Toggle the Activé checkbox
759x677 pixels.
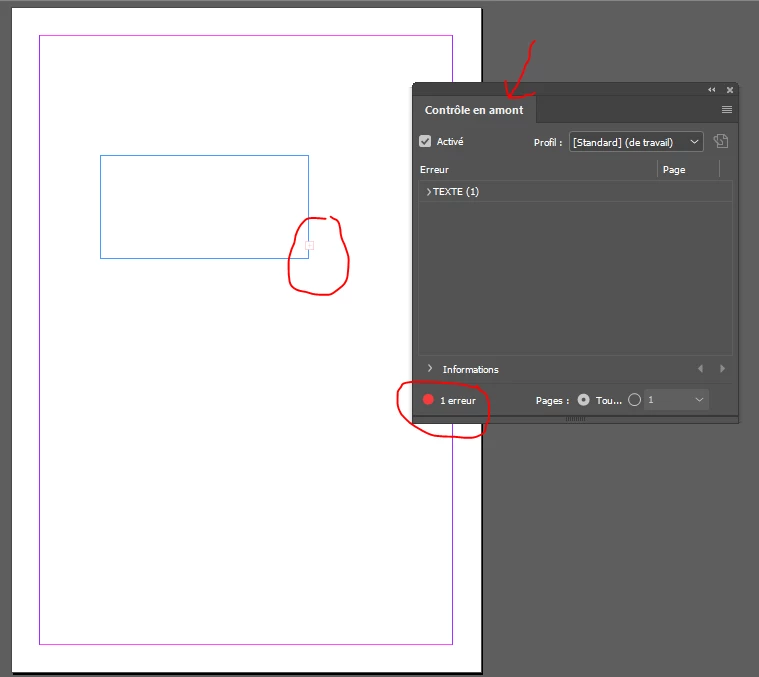pos(425,141)
